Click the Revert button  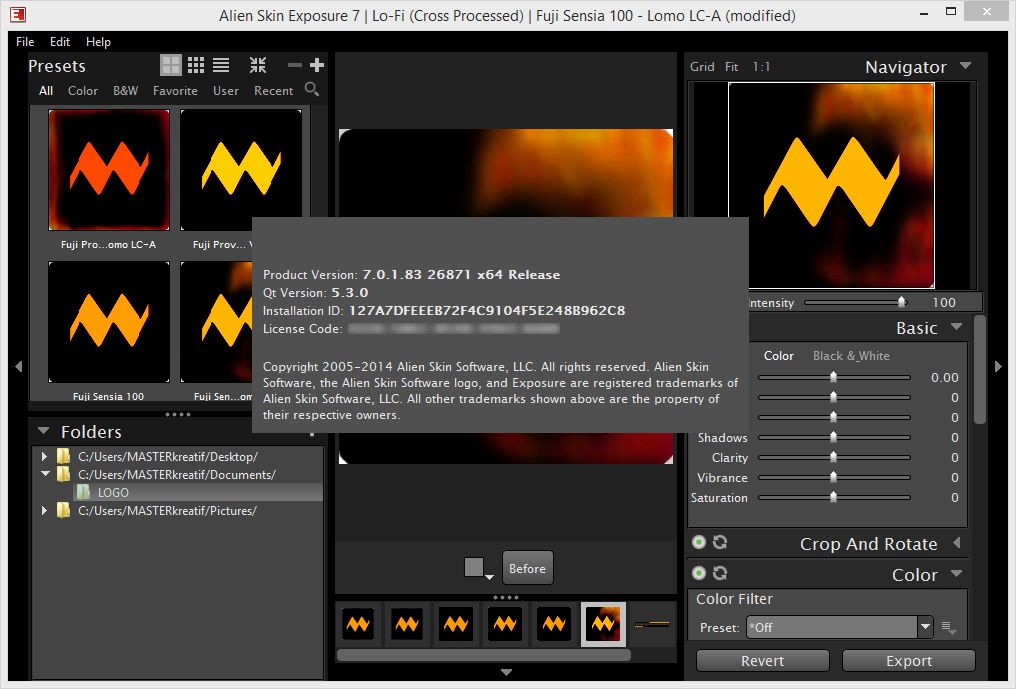[x=763, y=661]
